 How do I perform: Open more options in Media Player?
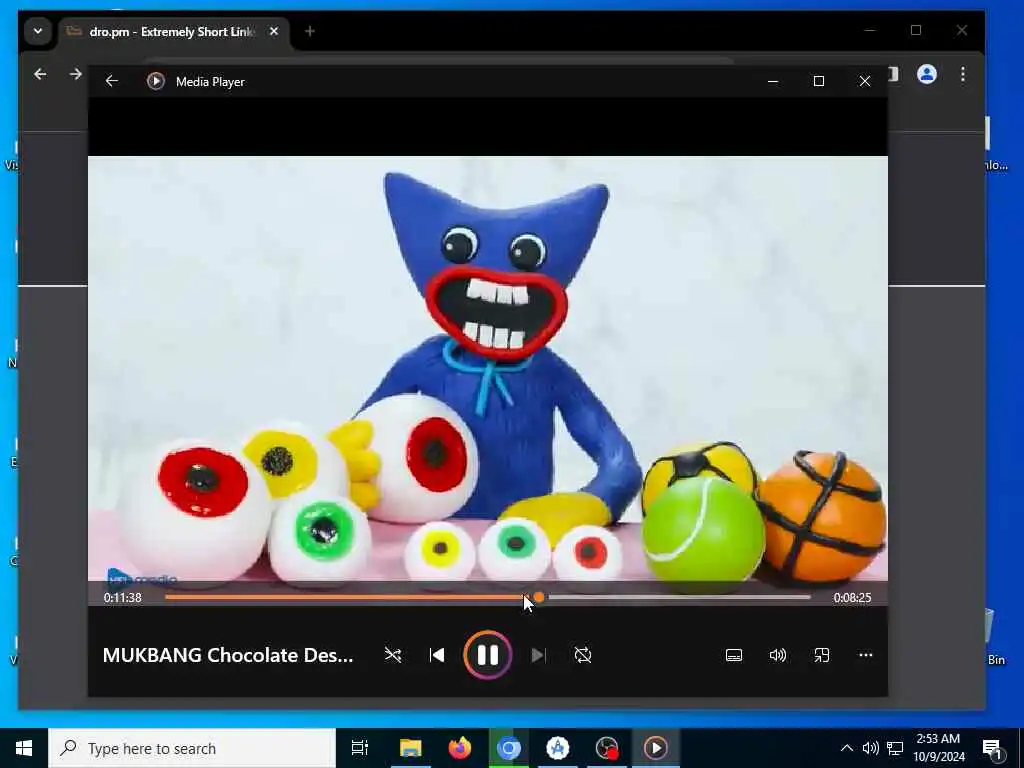(865, 655)
